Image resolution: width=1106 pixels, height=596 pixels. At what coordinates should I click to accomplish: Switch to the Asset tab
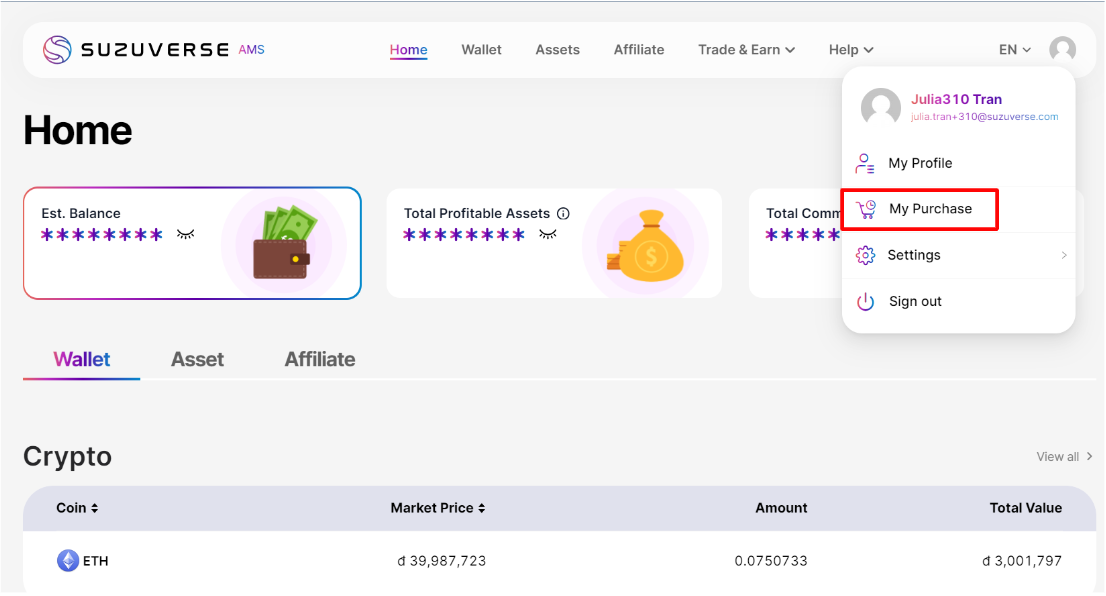click(x=197, y=359)
